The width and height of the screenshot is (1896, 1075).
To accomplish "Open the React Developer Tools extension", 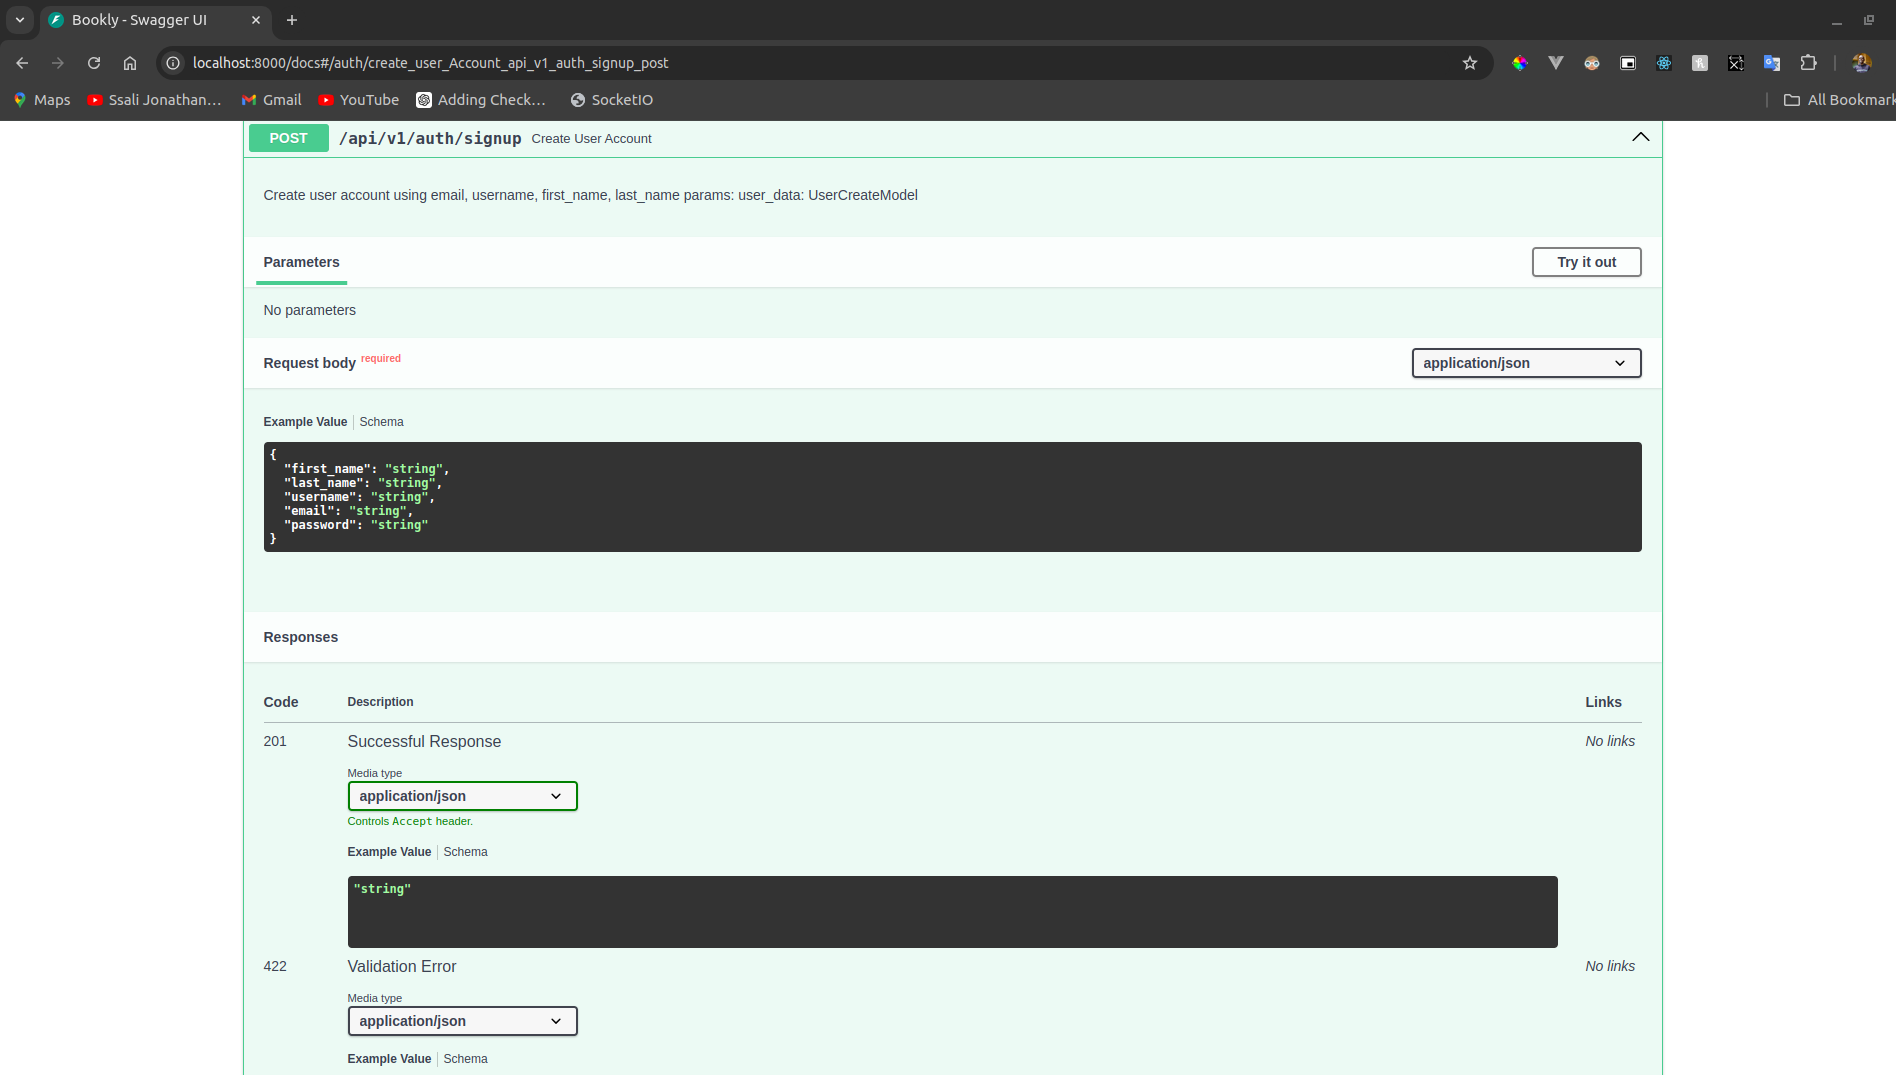I will pos(1664,62).
